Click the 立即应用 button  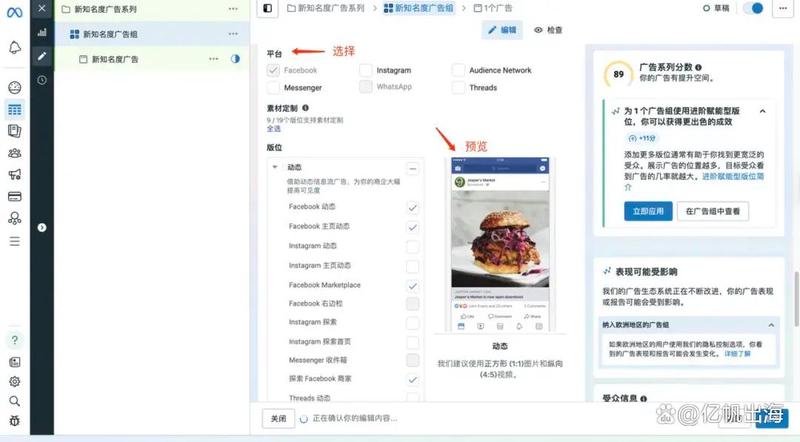coord(647,211)
